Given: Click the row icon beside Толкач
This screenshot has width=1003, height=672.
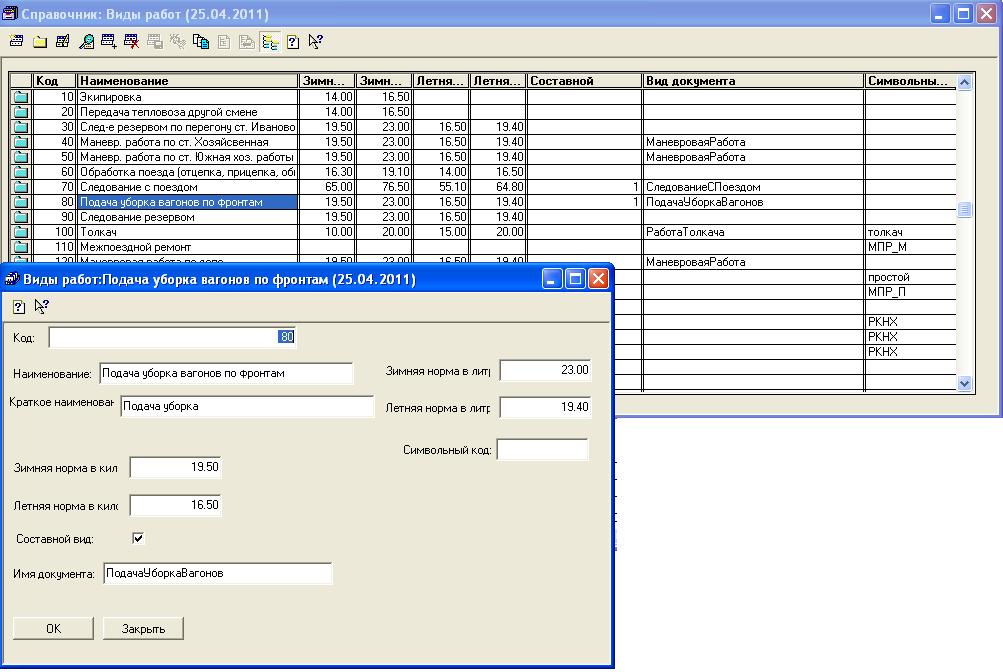Looking at the screenshot, I should click(x=21, y=231).
